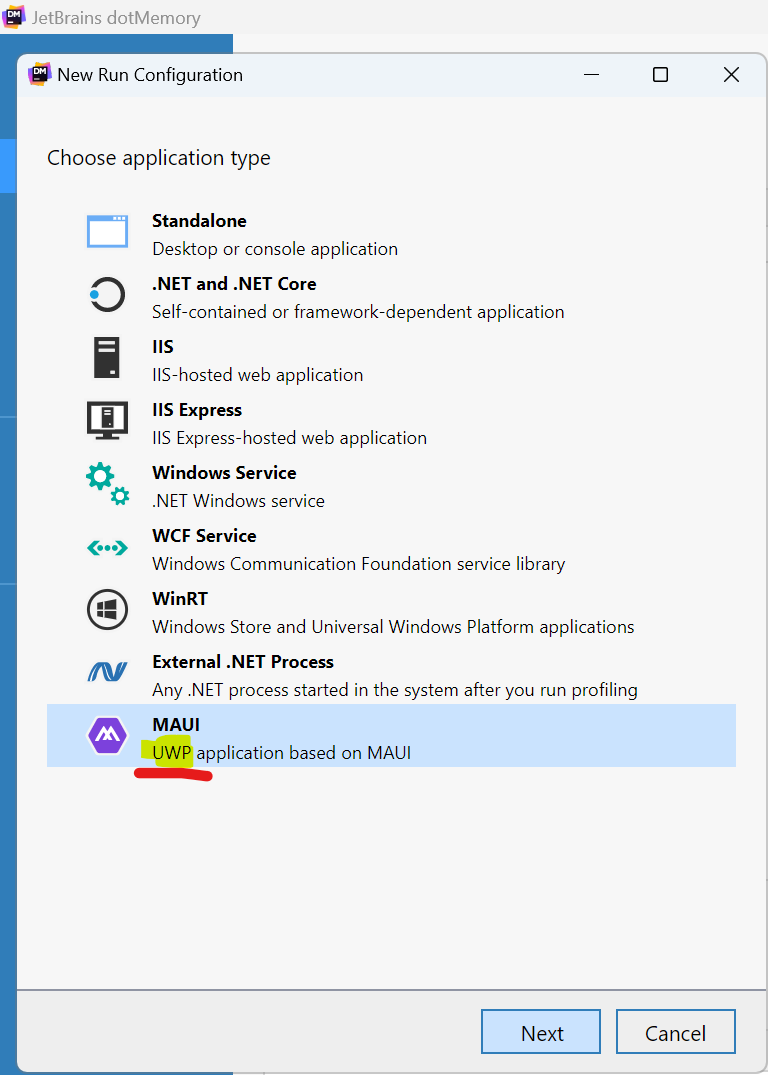Screen dimensions: 768x1075
Task: Click the WCF Service arrows icon
Action: pyautogui.click(x=107, y=548)
